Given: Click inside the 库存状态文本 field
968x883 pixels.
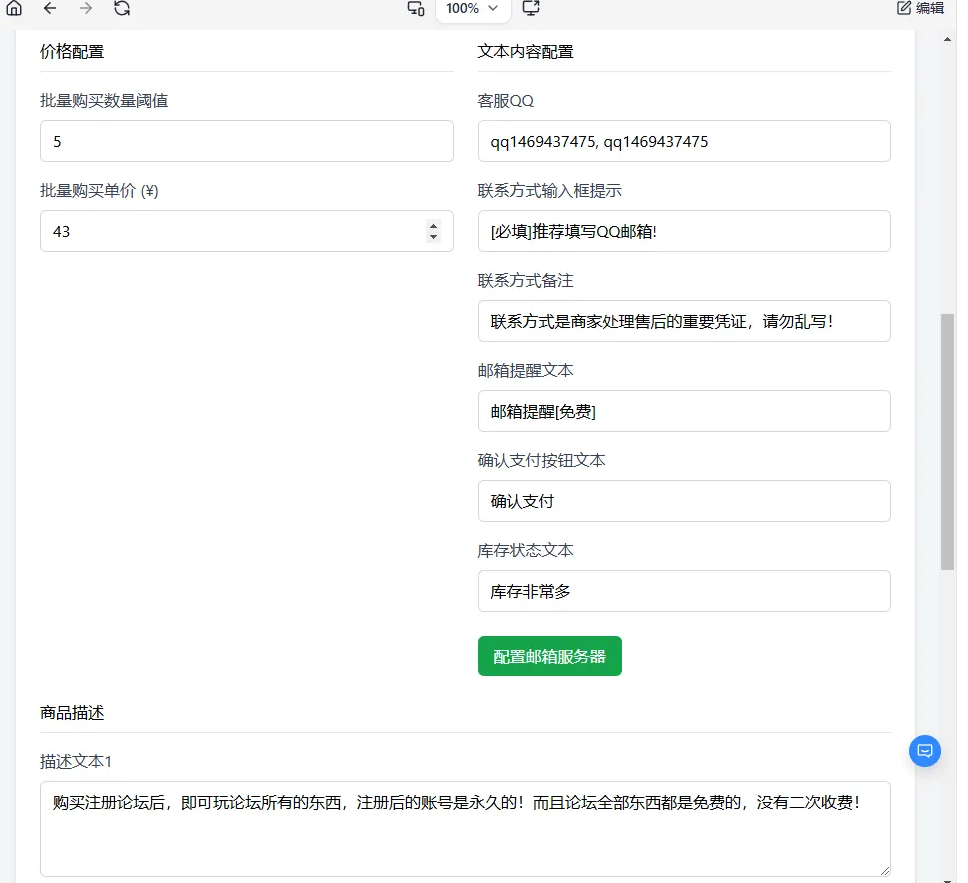Looking at the screenshot, I should pyautogui.click(x=684, y=591).
